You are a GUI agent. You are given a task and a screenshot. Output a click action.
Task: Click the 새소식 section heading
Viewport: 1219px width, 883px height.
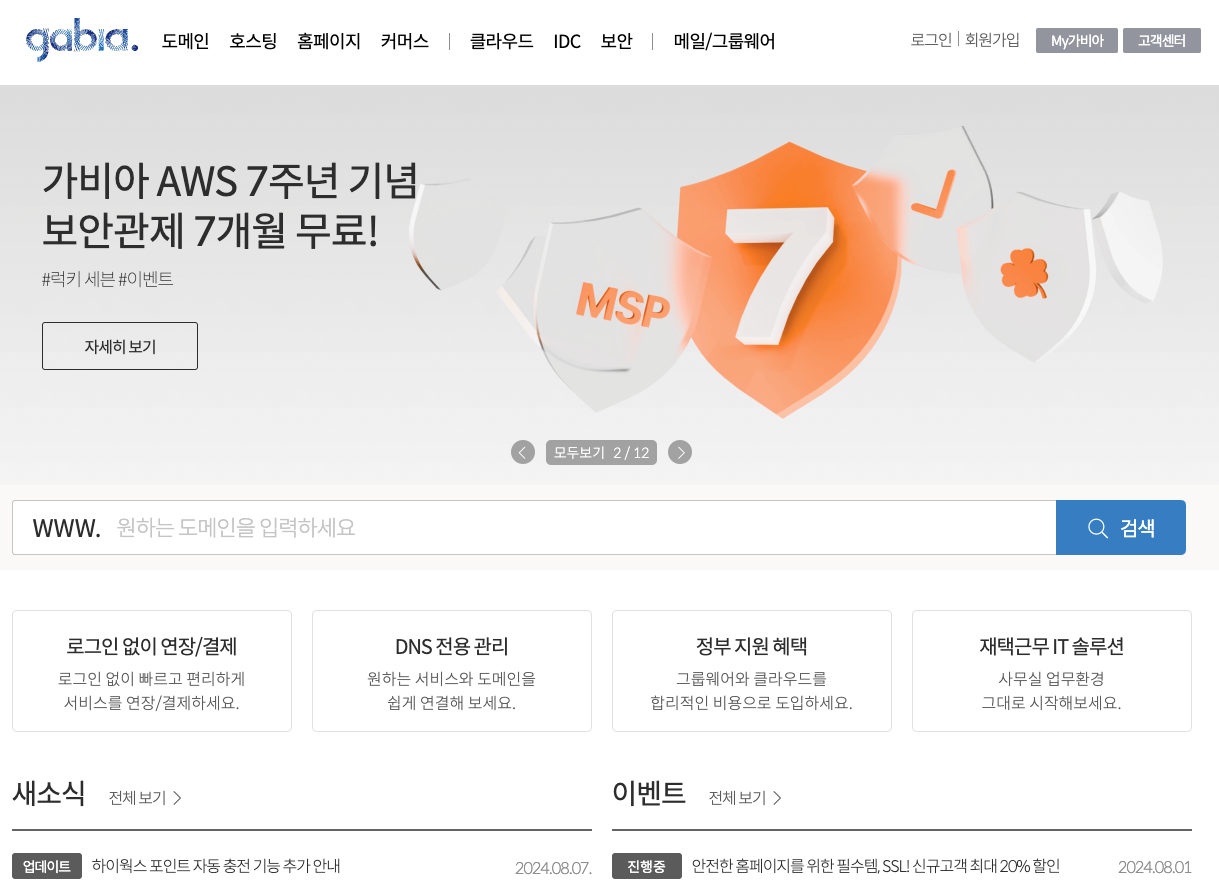pyautogui.click(x=49, y=793)
